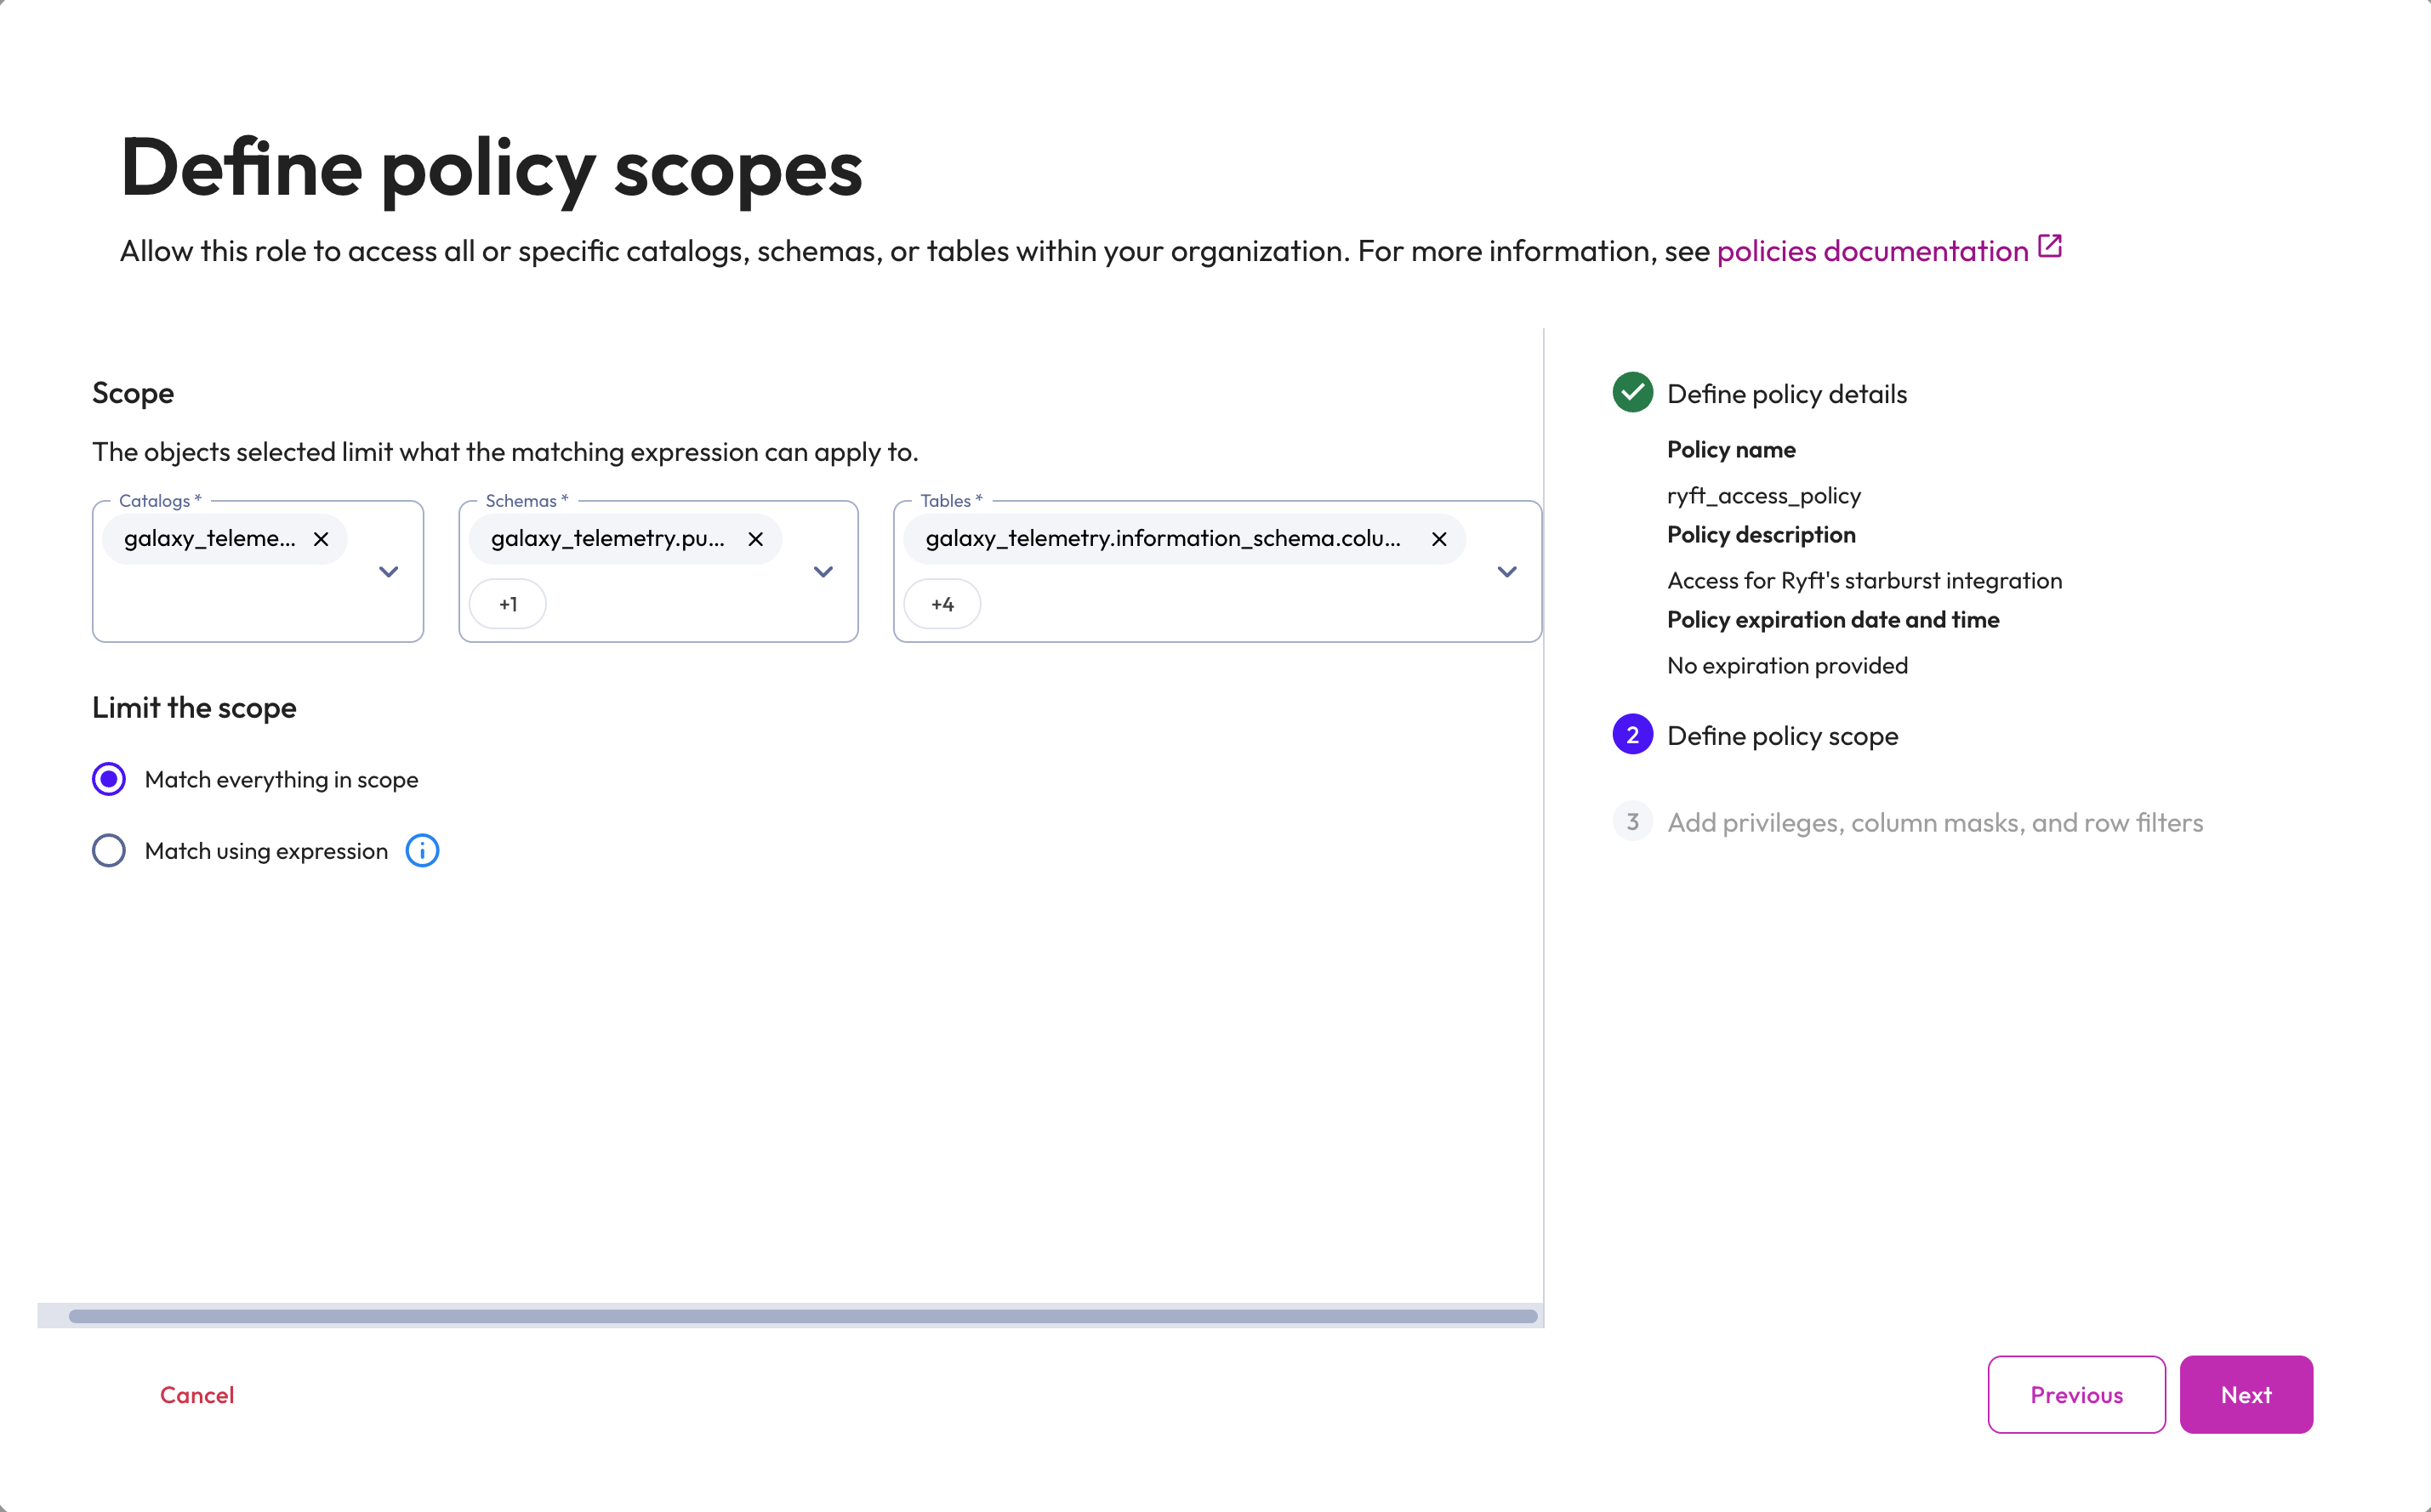Screen dimensions: 2431x1512
Task: Click the horizontal scrollbar
Action: [802, 1316]
